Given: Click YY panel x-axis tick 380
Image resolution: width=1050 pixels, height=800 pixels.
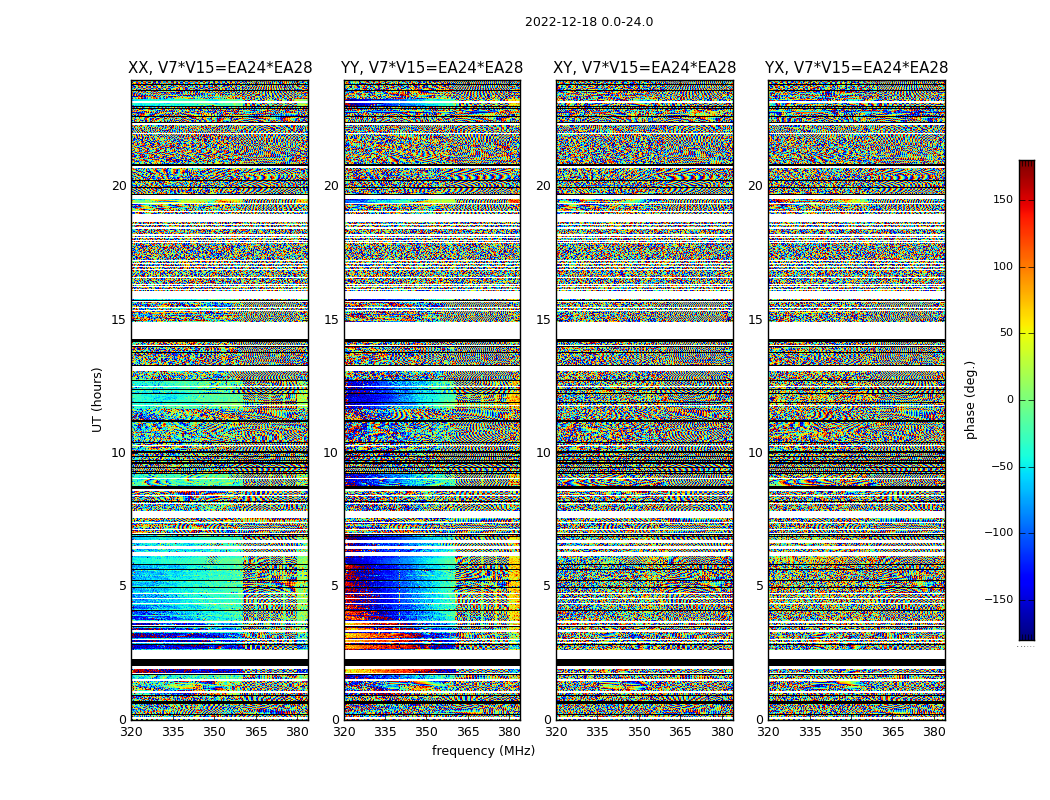Looking at the screenshot, I should coord(510,732).
